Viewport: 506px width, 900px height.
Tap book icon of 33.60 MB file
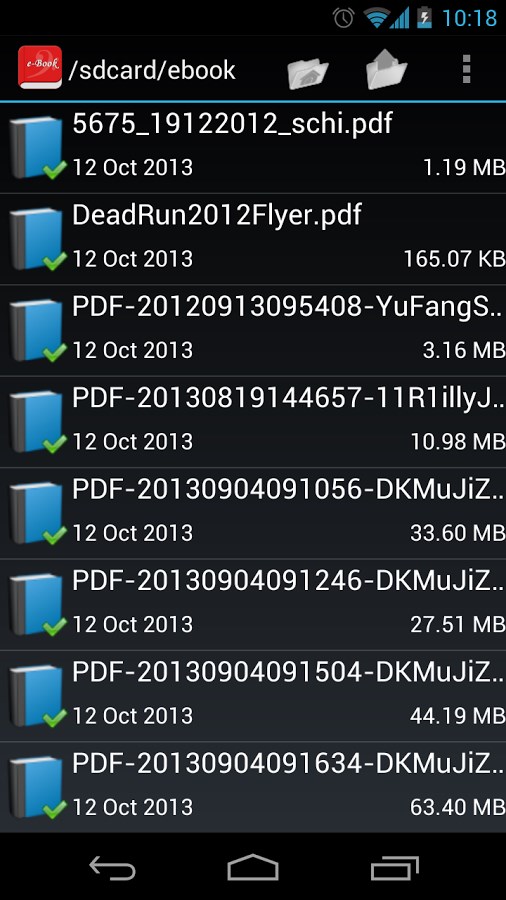click(37, 513)
